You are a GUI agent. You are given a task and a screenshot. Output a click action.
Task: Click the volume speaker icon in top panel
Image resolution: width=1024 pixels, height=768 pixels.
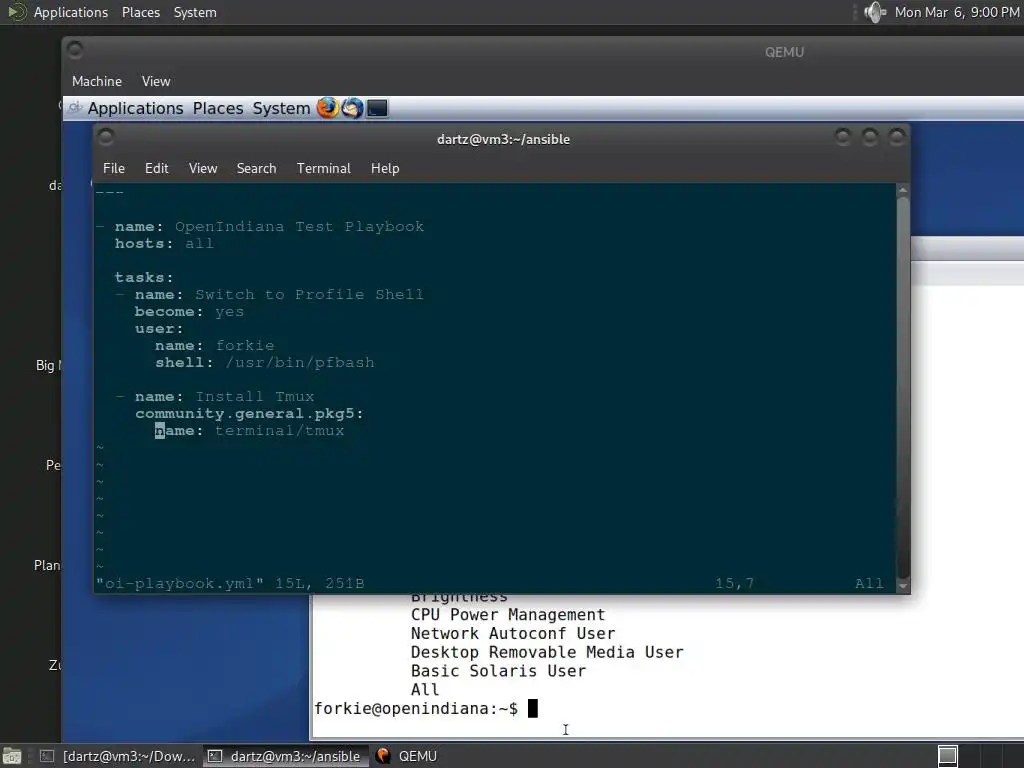(874, 12)
